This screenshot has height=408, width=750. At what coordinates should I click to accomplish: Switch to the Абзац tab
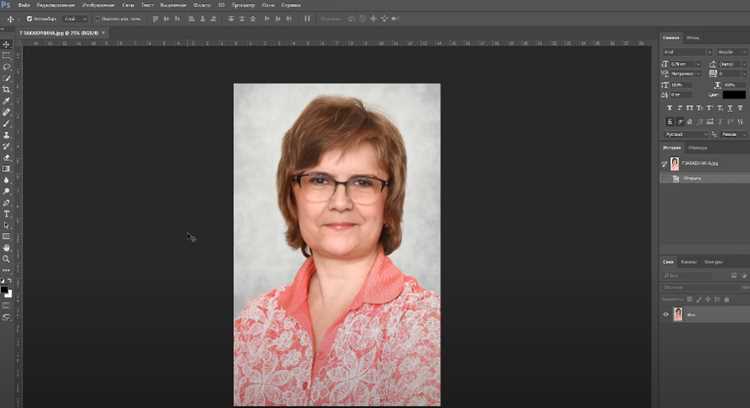(x=693, y=38)
